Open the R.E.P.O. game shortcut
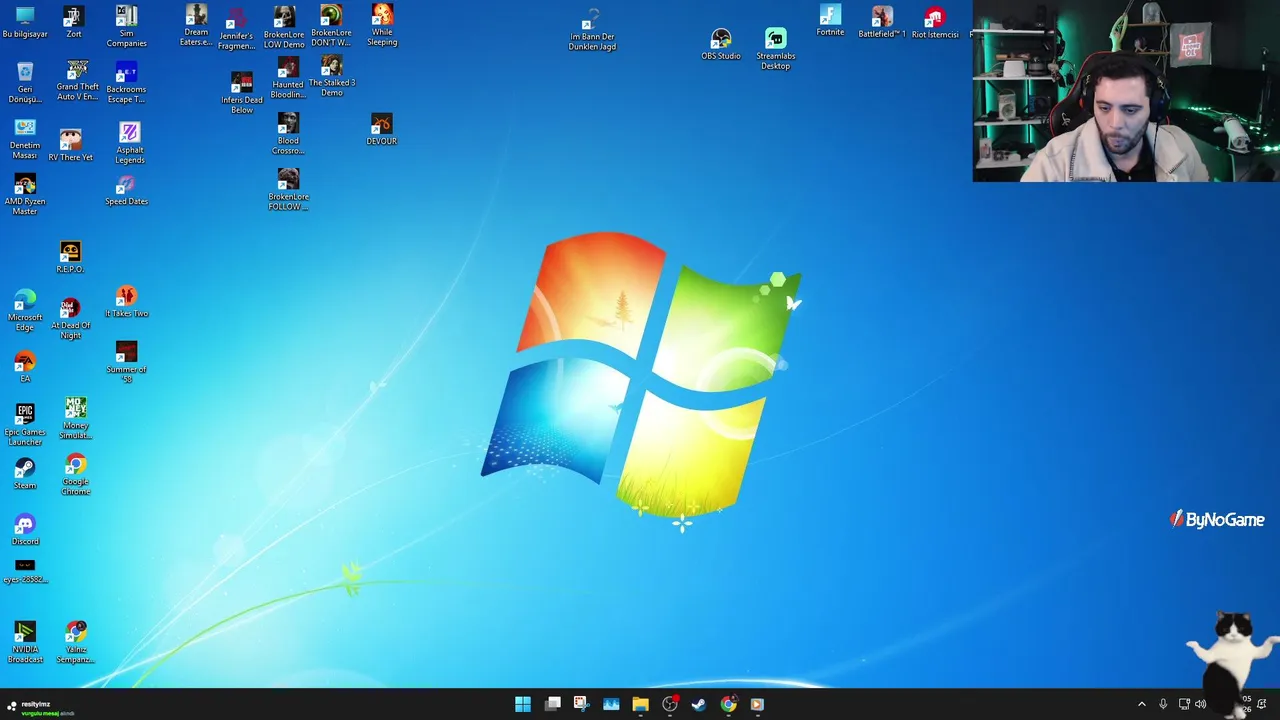This screenshot has height=720, width=1280. [70, 257]
